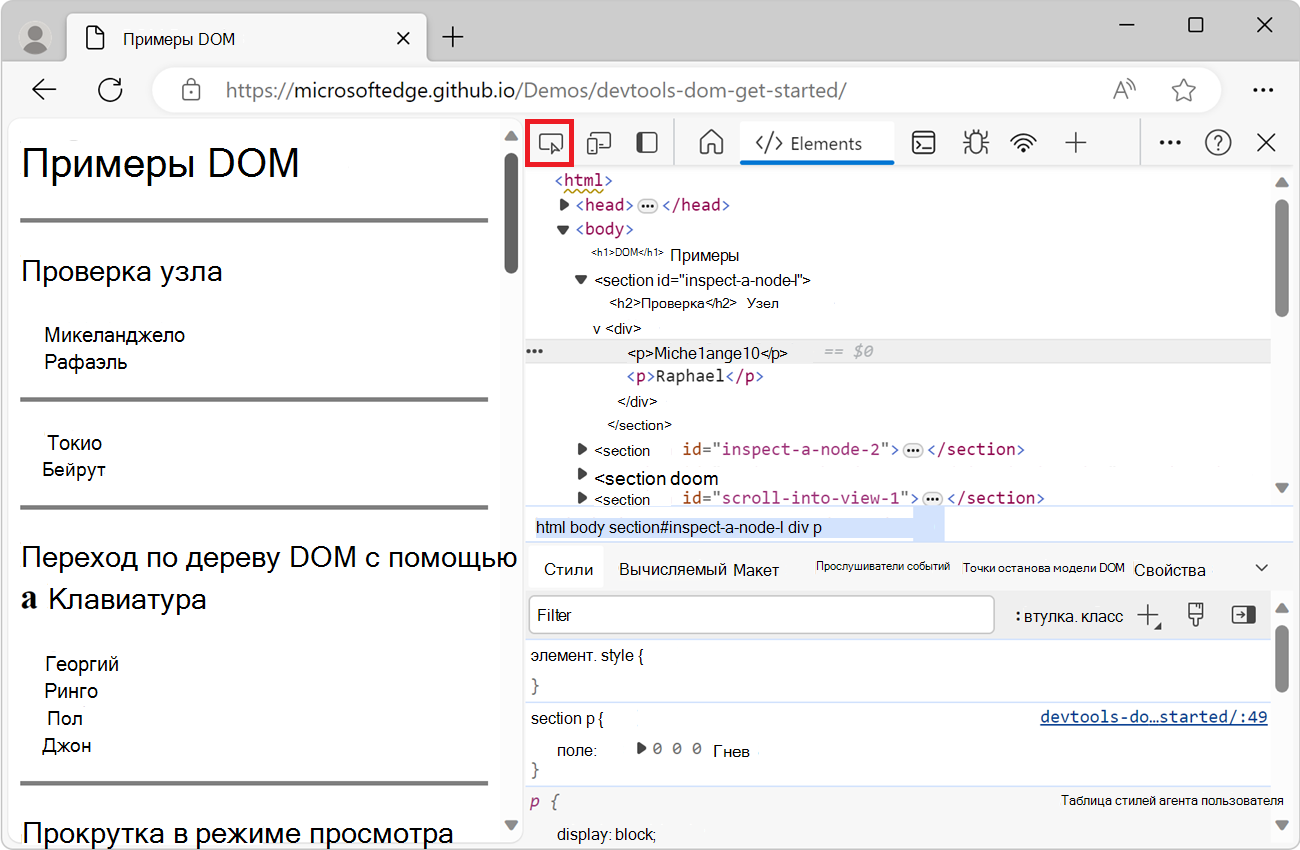The width and height of the screenshot is (1300, 850).
Task: Toggle the computed styles sidebar icon
Action: pyautogui.click(x=1243, y=614)
